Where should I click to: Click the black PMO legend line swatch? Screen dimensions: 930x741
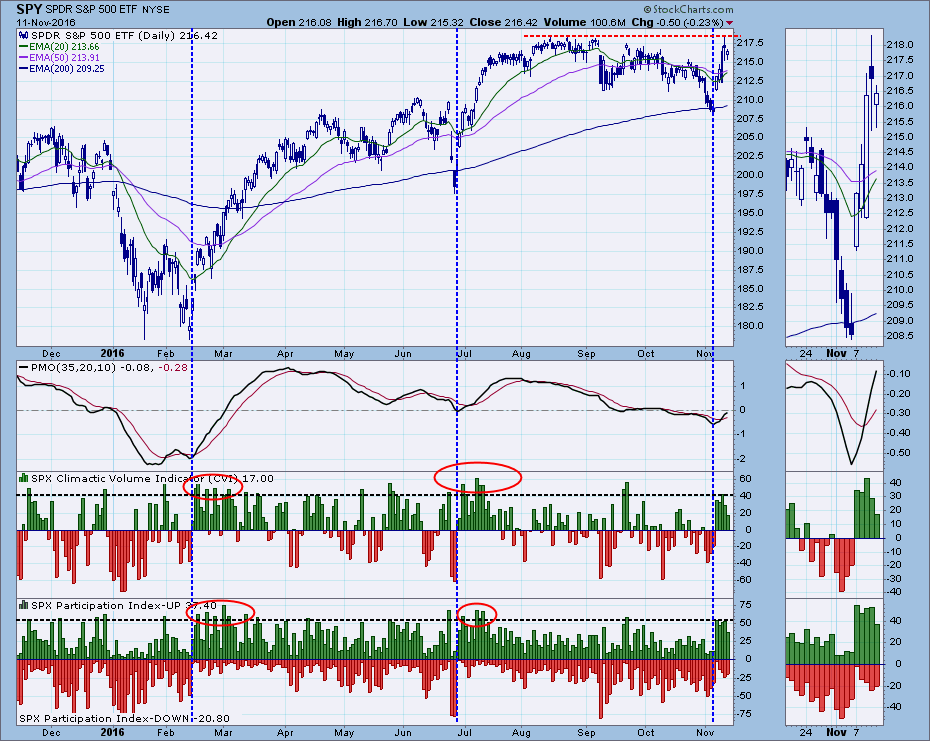pyautogui.click(x=24, y=368)
